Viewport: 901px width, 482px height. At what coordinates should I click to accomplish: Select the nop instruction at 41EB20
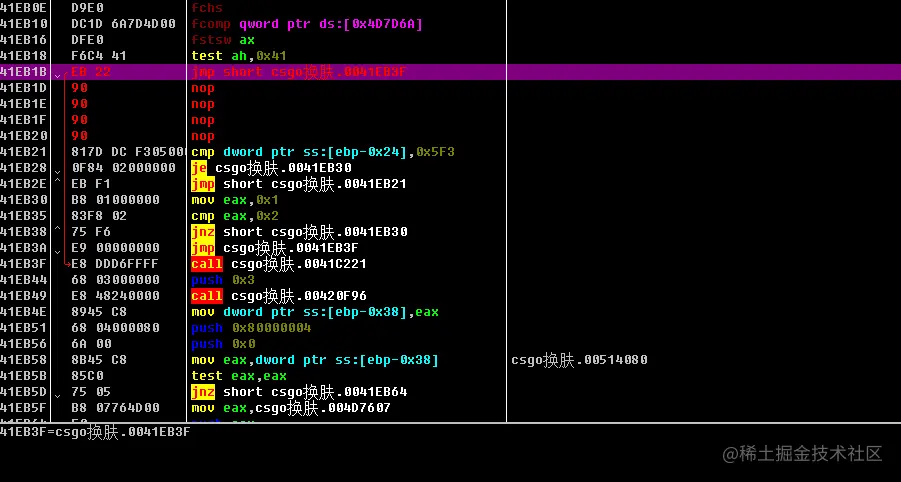[203, 136]
